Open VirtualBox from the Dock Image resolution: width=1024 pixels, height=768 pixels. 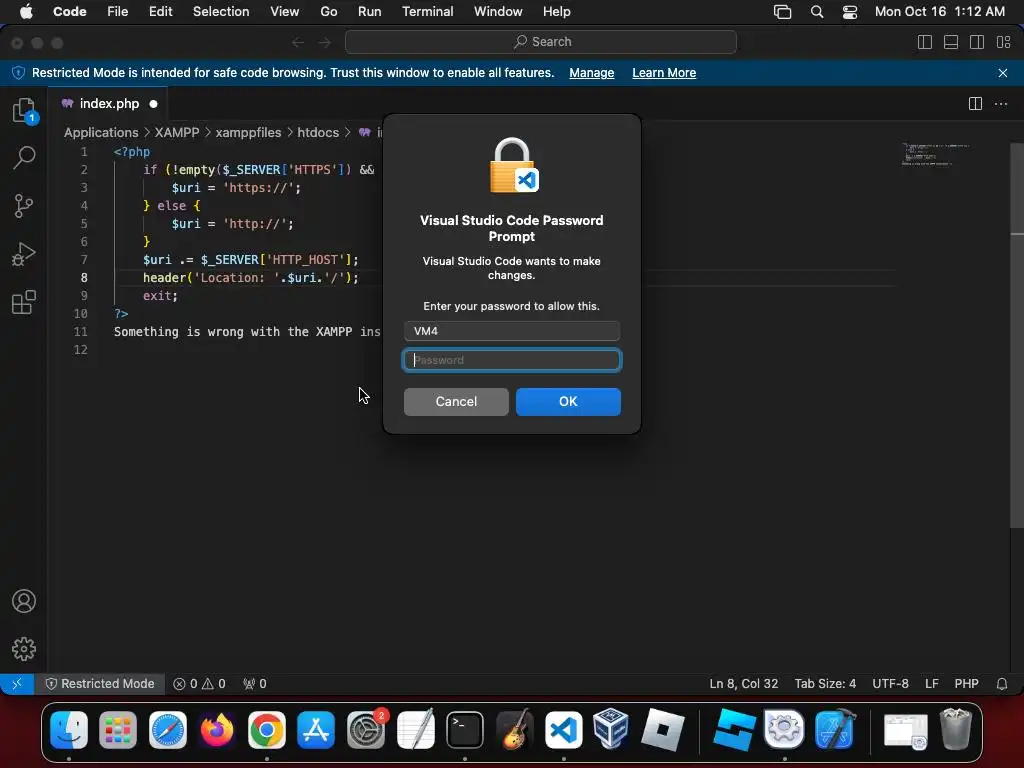(x=611, y=728)
